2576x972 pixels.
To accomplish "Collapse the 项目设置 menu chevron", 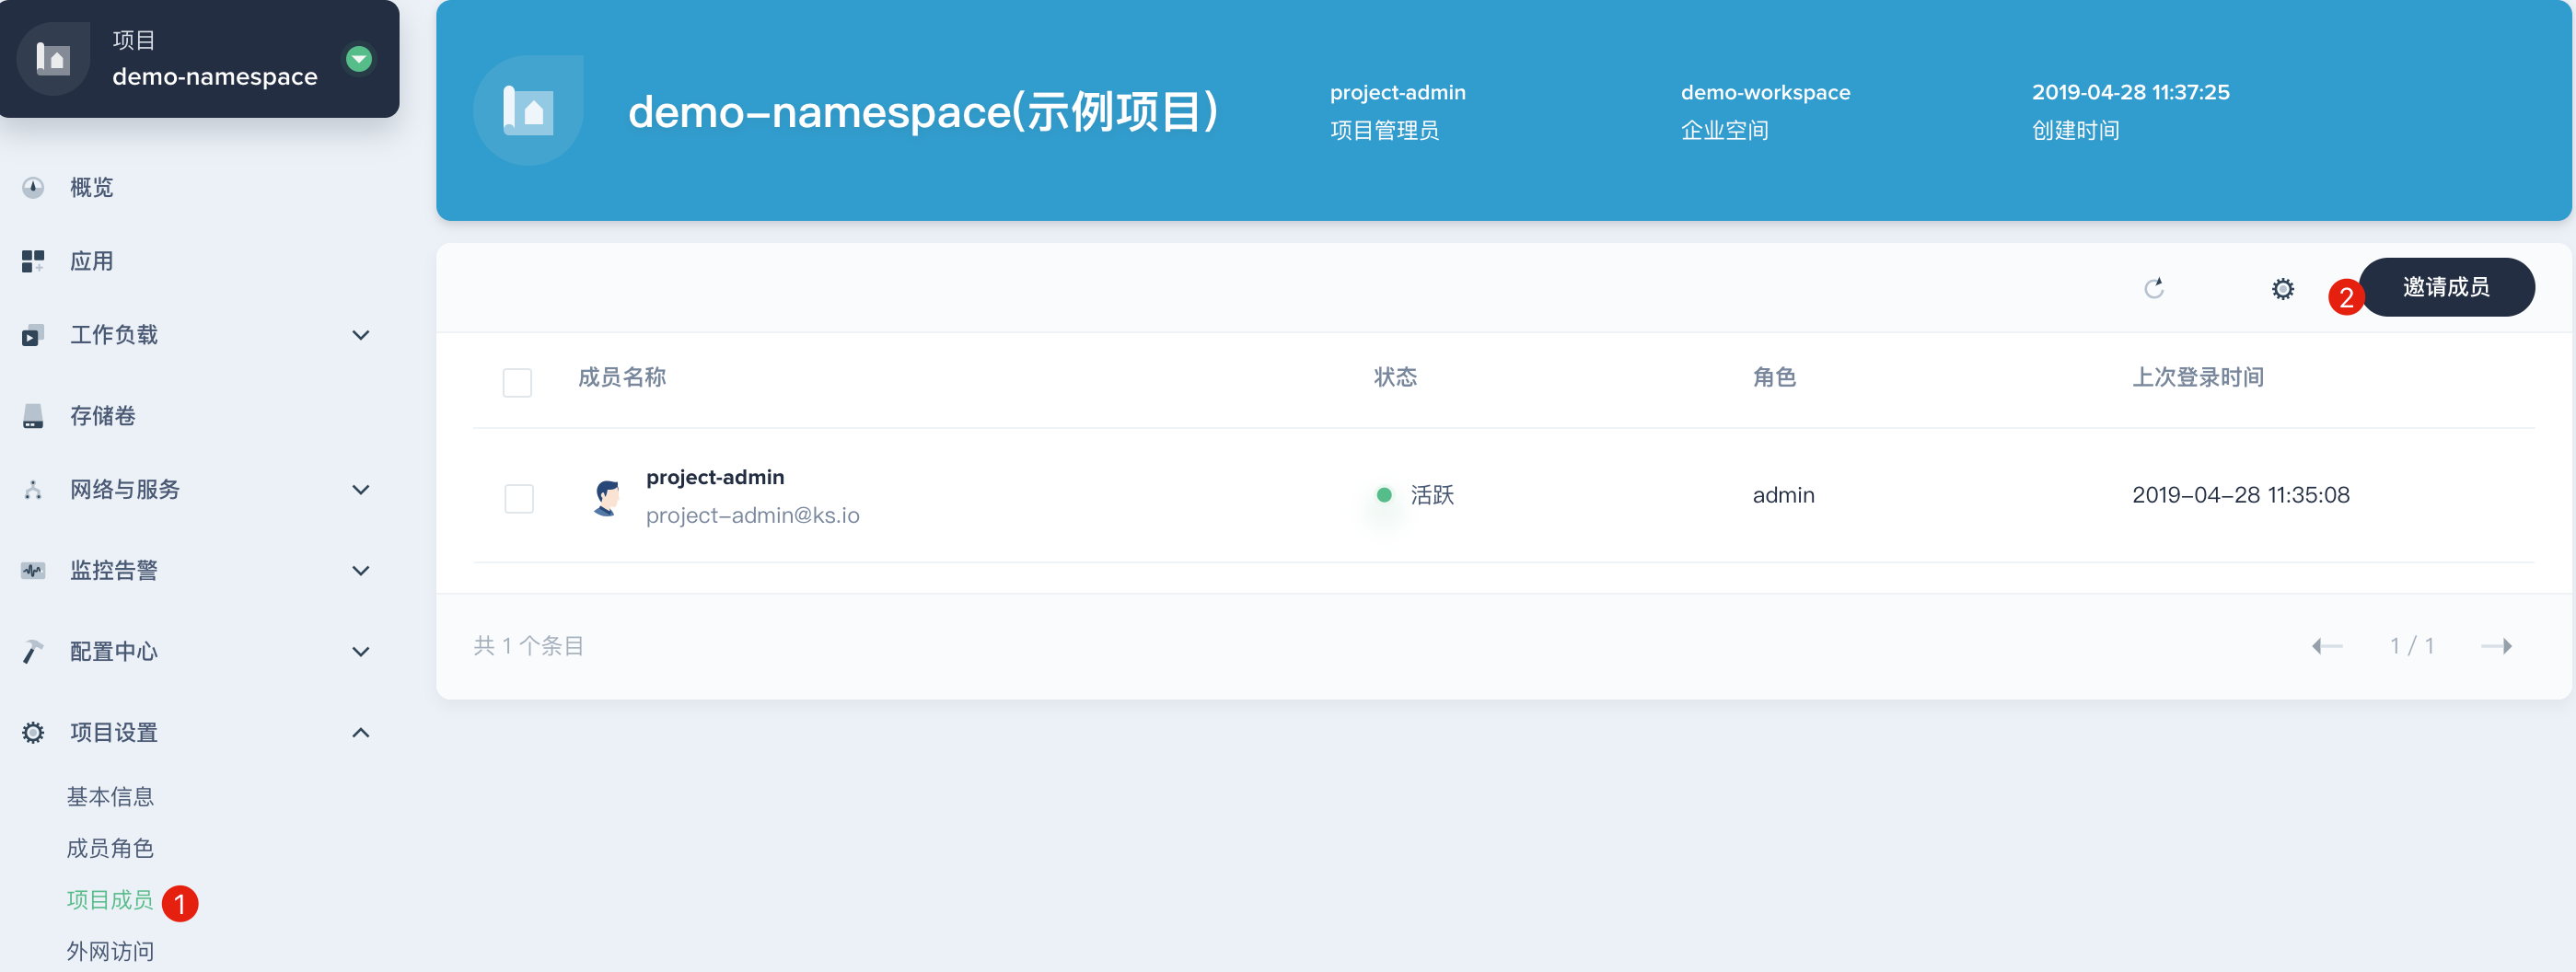I will pyautogui.click(x=361, y=733).
